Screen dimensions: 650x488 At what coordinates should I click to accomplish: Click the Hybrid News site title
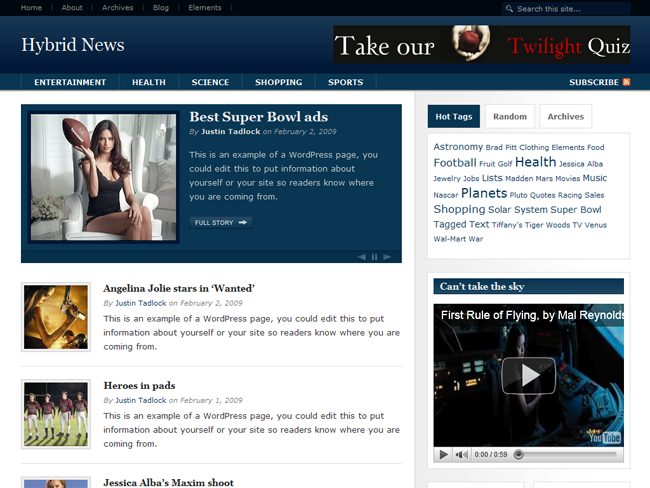(x=73, y=45)
